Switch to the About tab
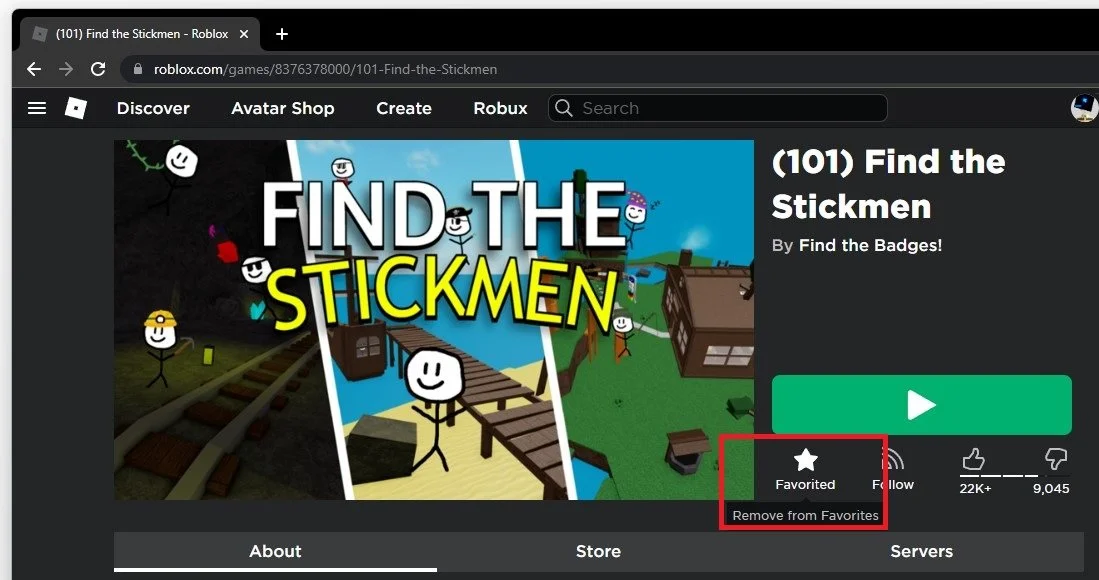The height and width of the screenshot is (580, 1099). [275, 551]
